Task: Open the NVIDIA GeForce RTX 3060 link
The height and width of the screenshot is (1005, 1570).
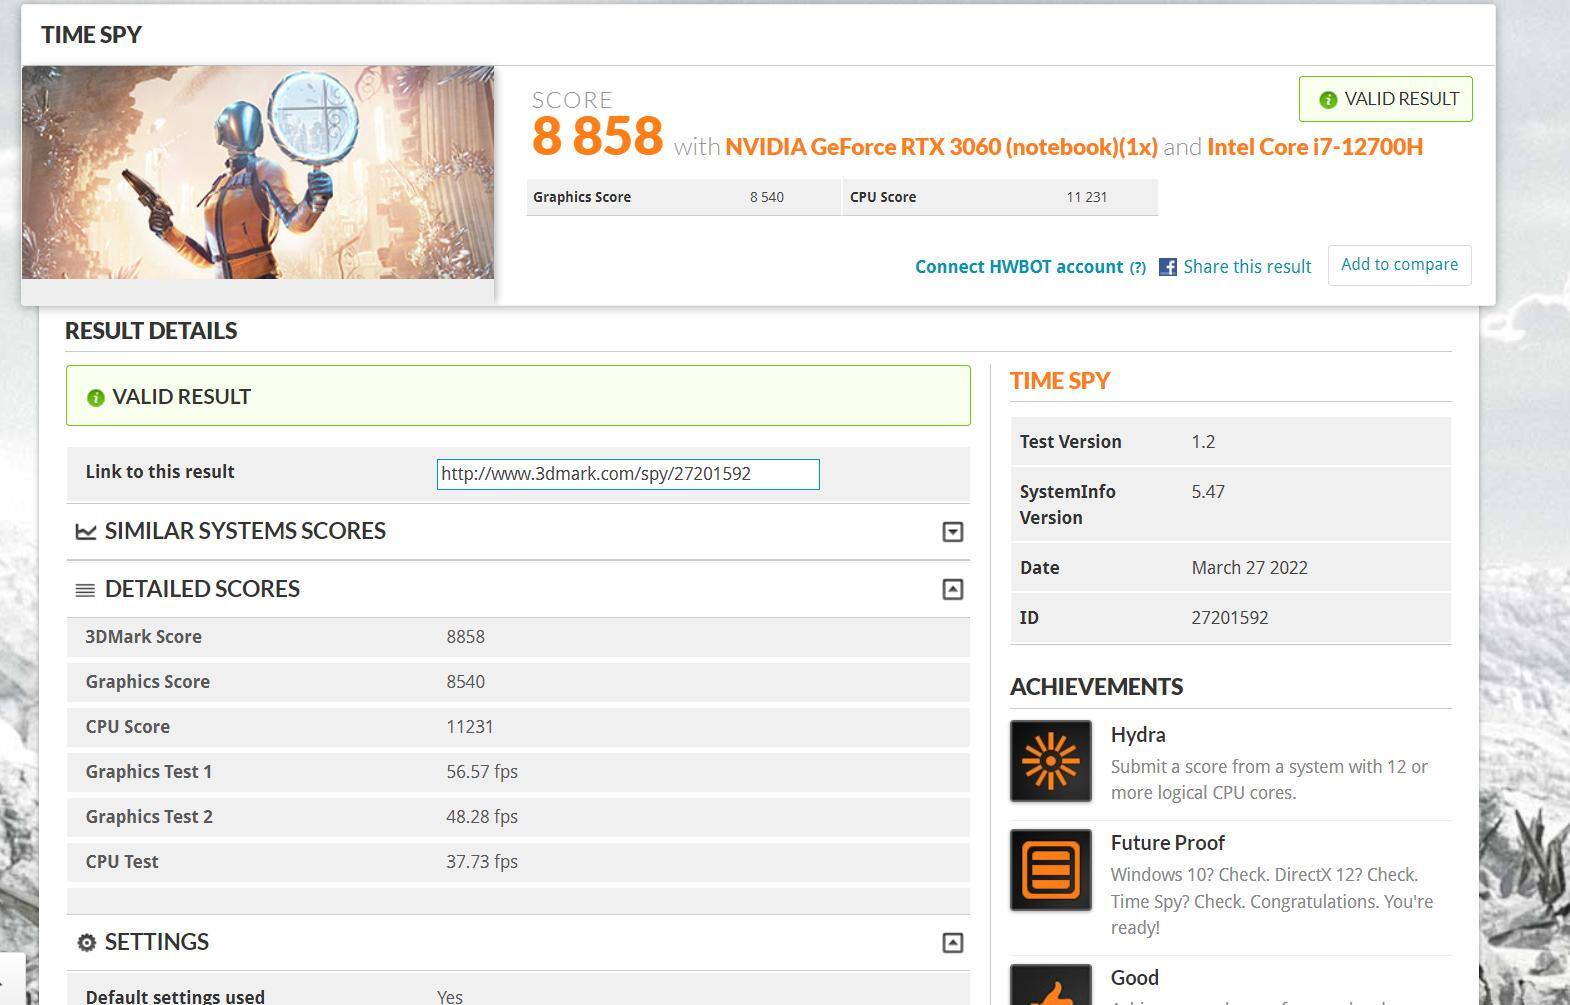Action: (x=940, y=147)
